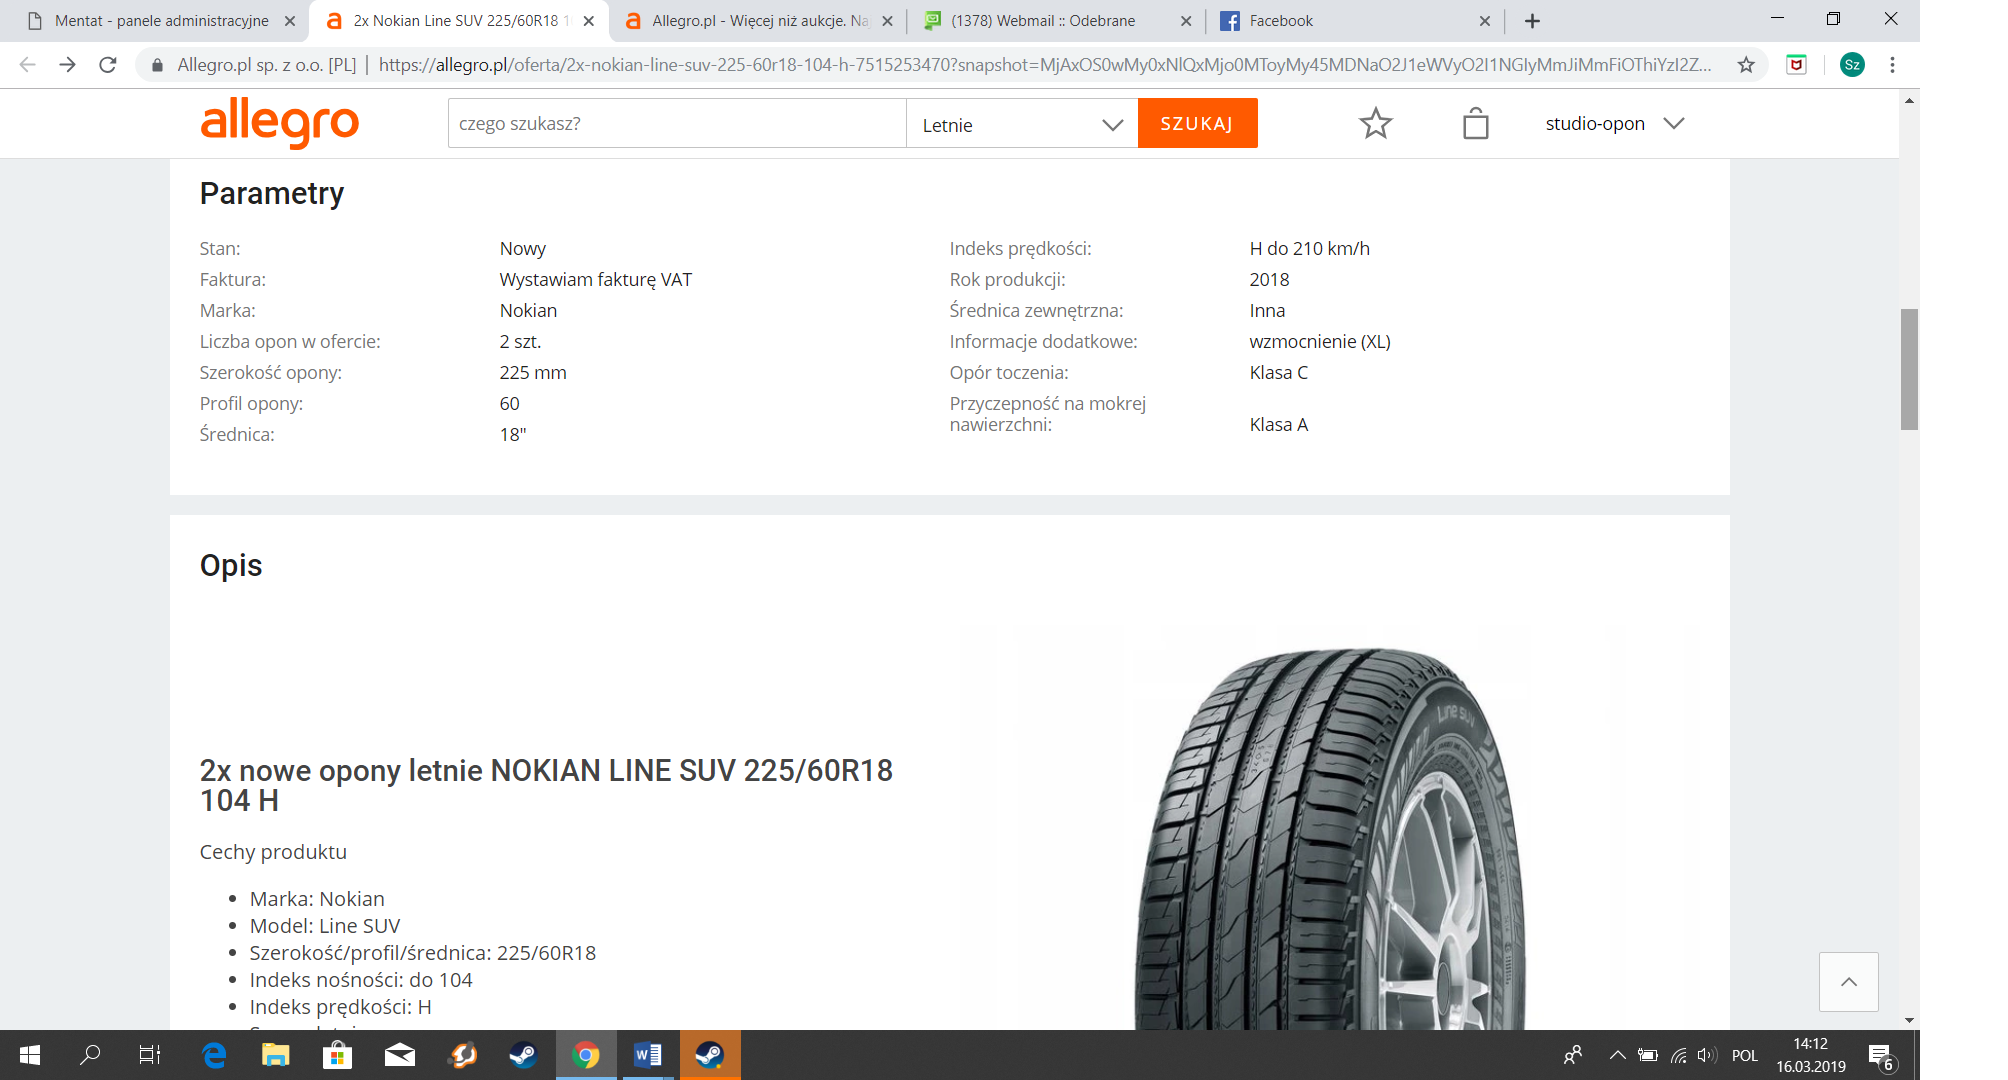Open Chrome three-dot menu
The image size is (2008, 1080).
pos(1892,65)
